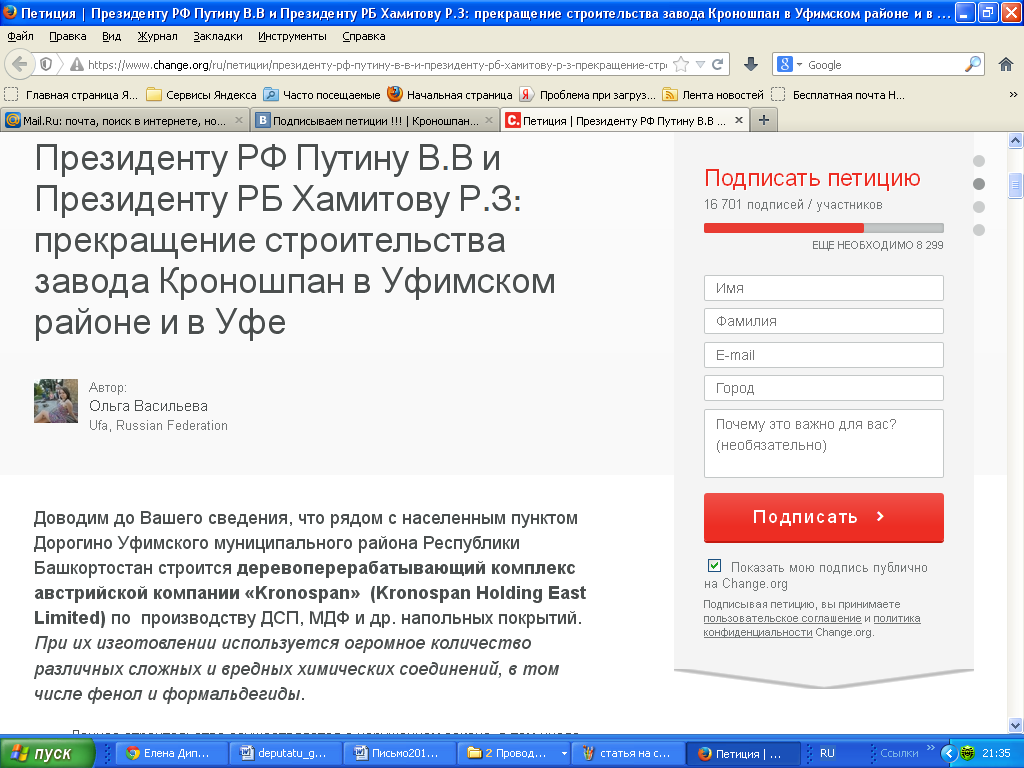Open Бесплатная почта Н... bookmark
This screenshot has height=768, width=1024.
[x=839, y=95]
